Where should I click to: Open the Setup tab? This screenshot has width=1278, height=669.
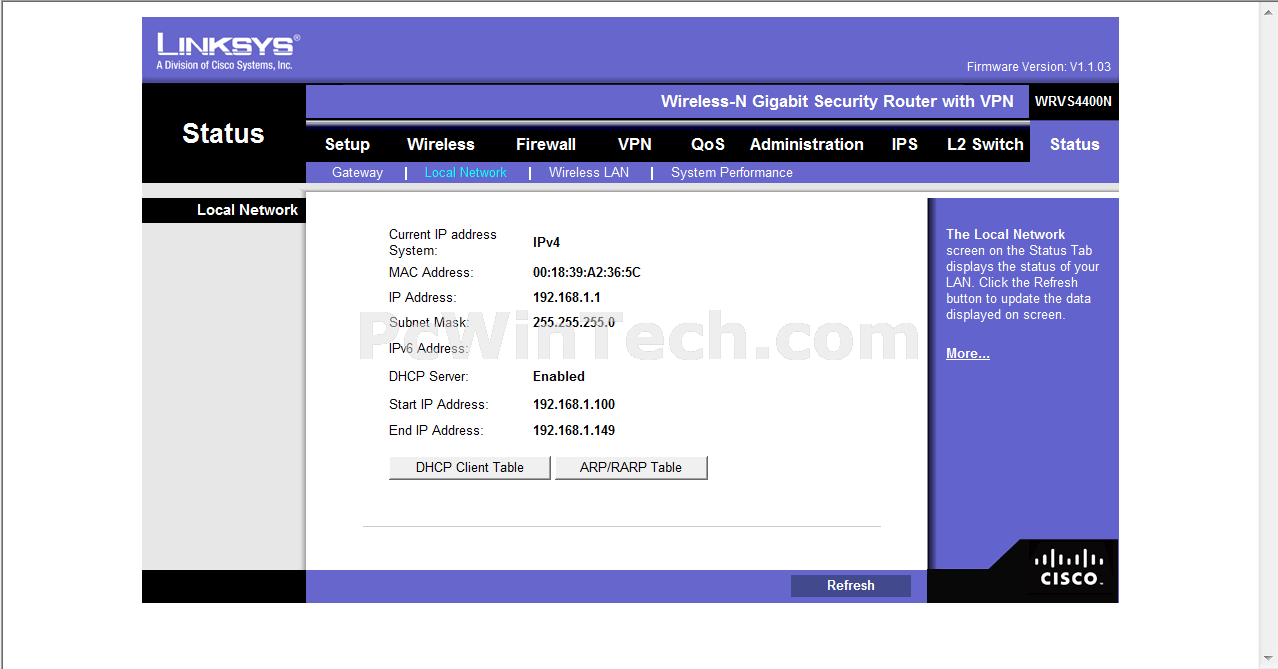347,144
